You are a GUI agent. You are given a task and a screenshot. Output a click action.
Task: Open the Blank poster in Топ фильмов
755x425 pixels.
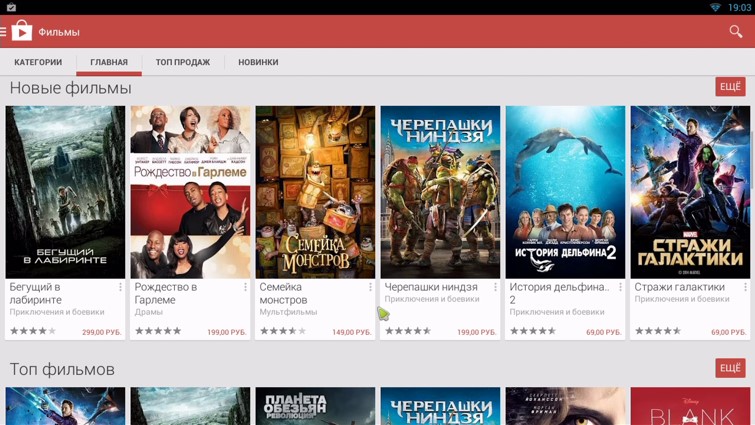[x=690, y=406]
